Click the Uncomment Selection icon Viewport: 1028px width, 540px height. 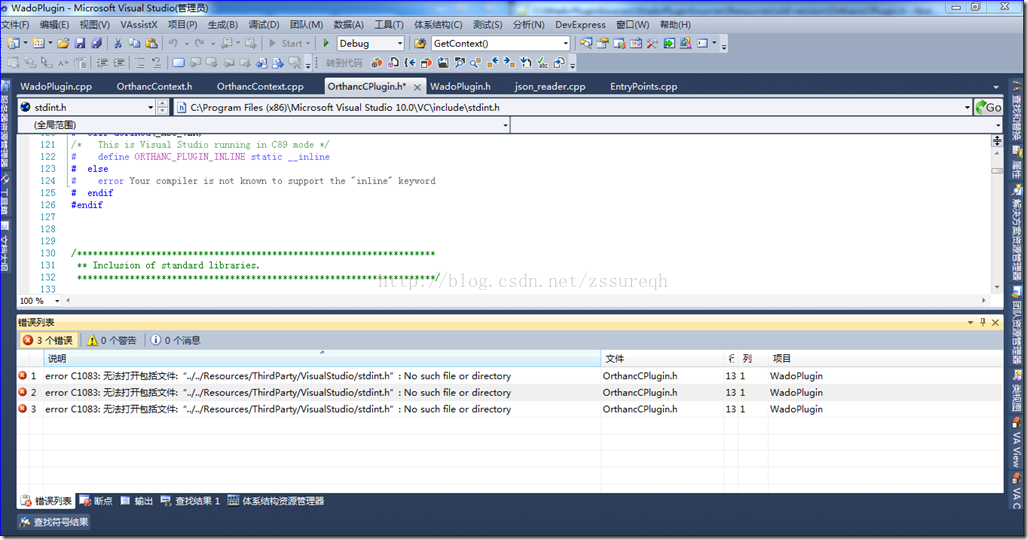pos(156,63)
